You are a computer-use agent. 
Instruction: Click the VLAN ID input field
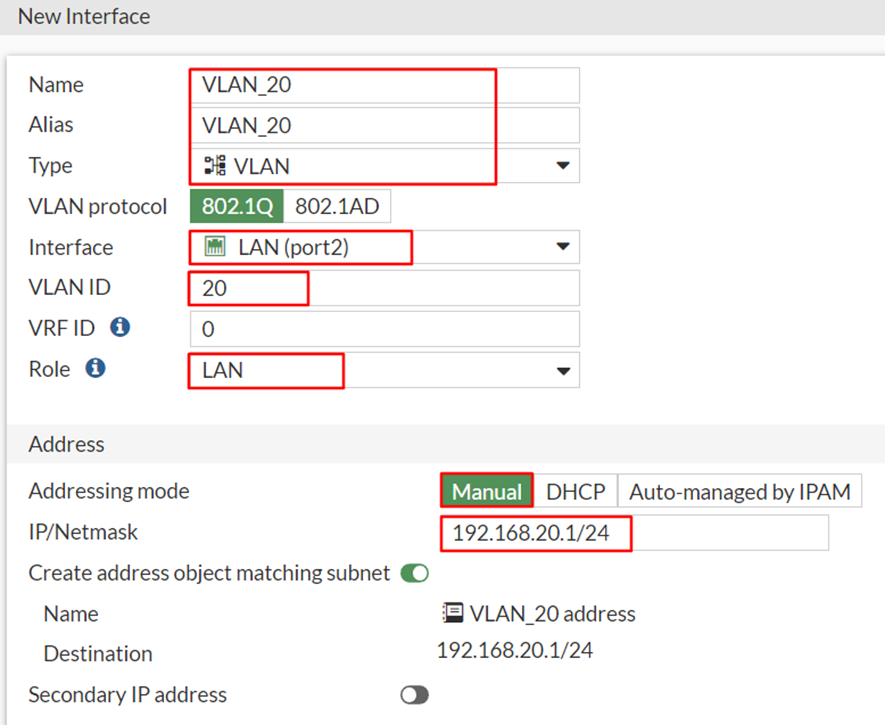[385, 288]
